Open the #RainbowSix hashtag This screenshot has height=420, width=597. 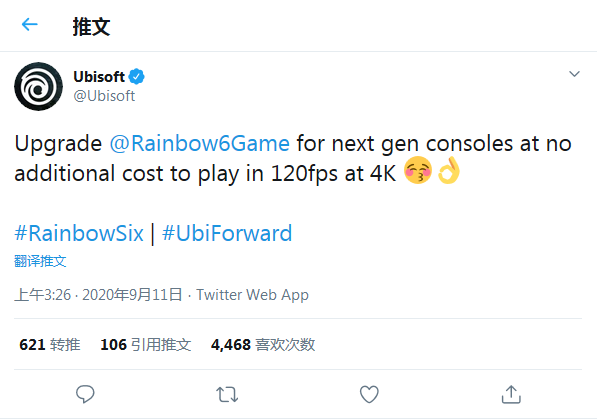coord(79,233)
